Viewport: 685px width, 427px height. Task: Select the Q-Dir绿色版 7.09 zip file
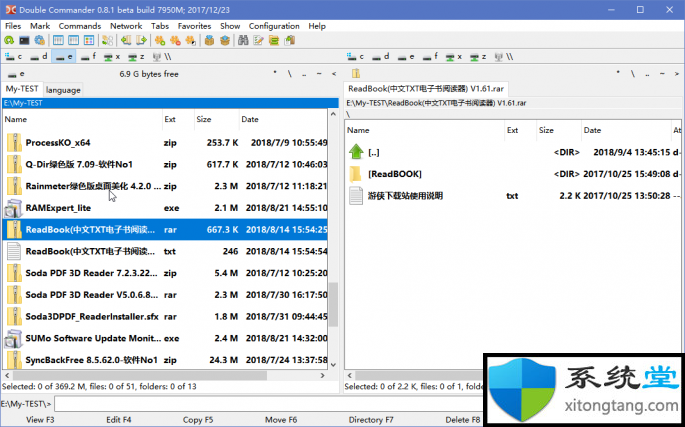point(165,165)
